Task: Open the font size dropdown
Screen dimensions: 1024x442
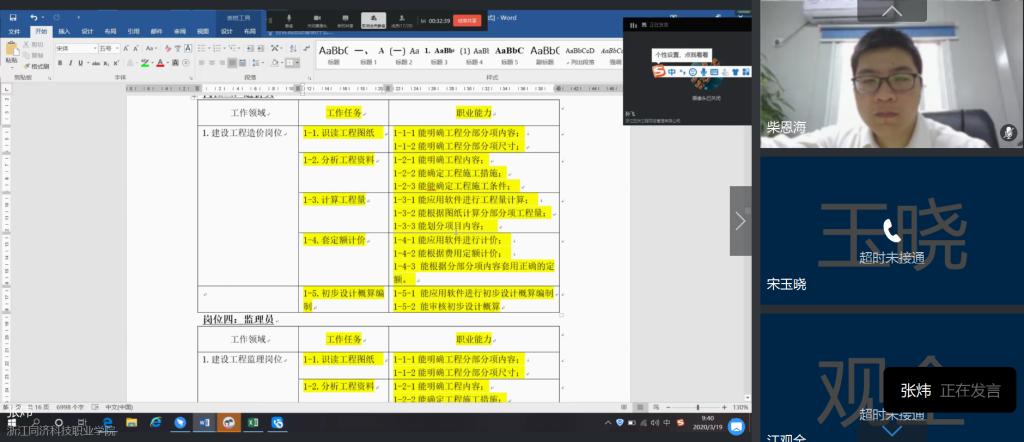Action: click(x=120, y=48)
